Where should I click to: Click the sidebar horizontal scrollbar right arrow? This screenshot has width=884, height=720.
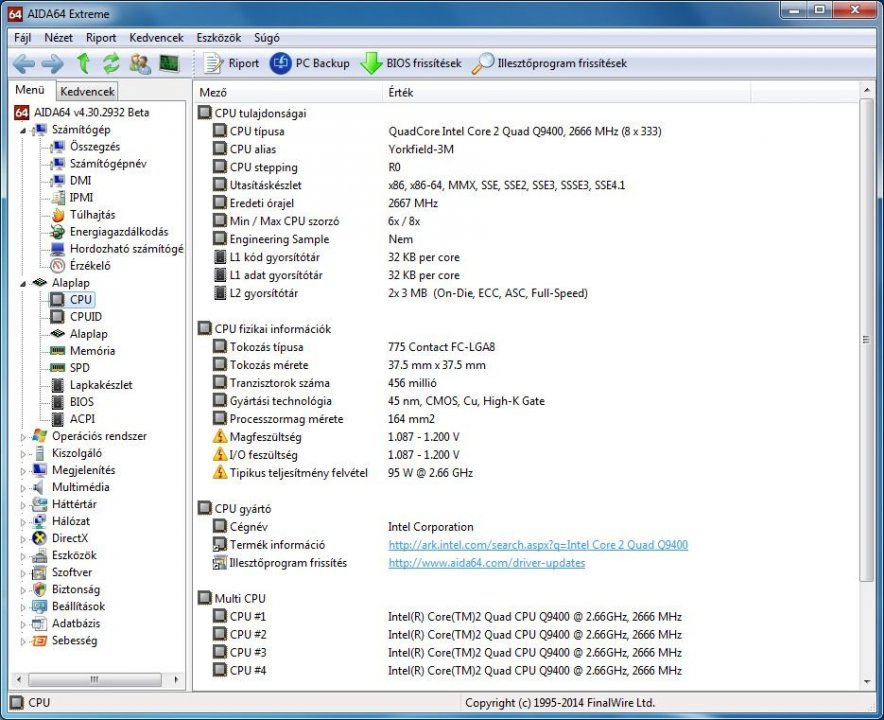(x=177, y=679)
